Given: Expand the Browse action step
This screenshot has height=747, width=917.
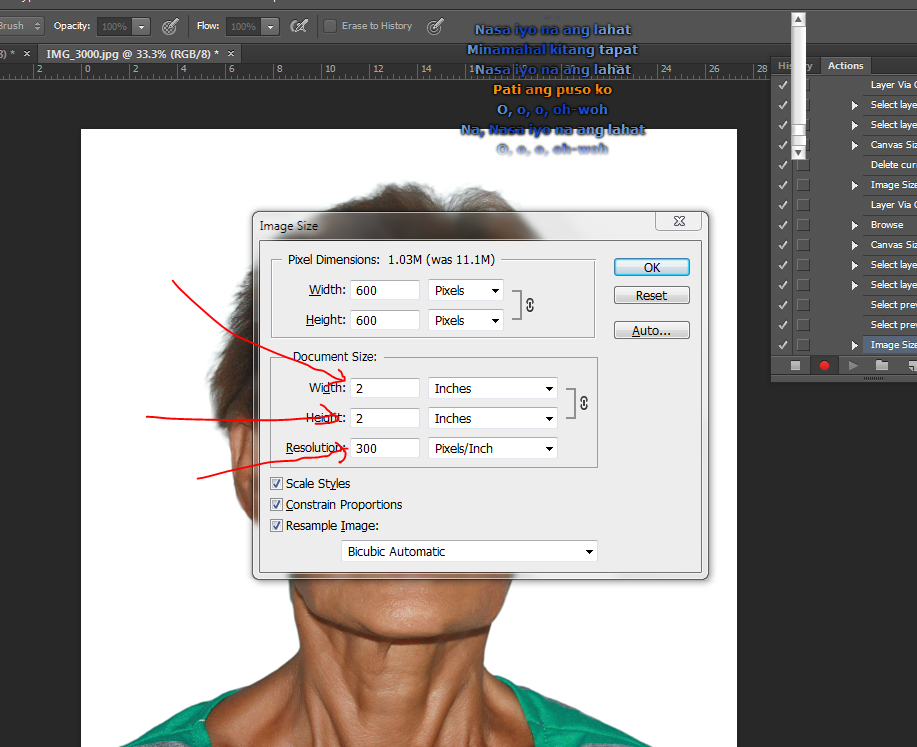Looking at the screenshot, I should [x=854, y=225].
